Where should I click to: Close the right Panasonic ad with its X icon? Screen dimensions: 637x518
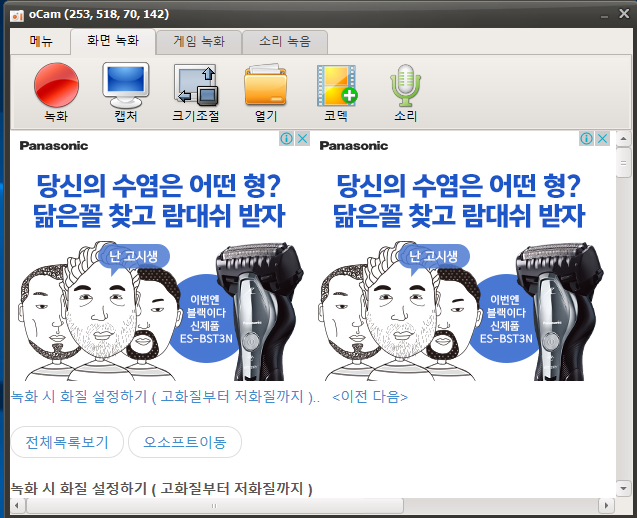(x=602, y=139)
